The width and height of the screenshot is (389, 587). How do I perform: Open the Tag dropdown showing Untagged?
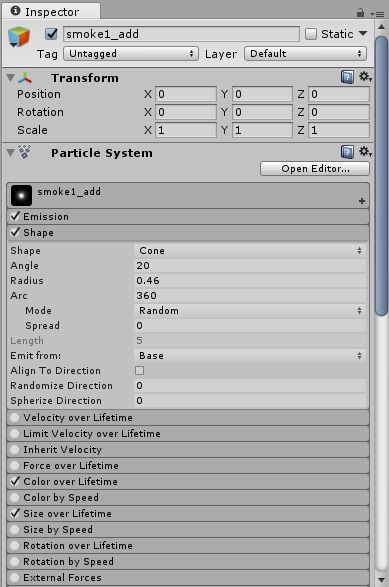pyautogui.click(x=131, y=54)
